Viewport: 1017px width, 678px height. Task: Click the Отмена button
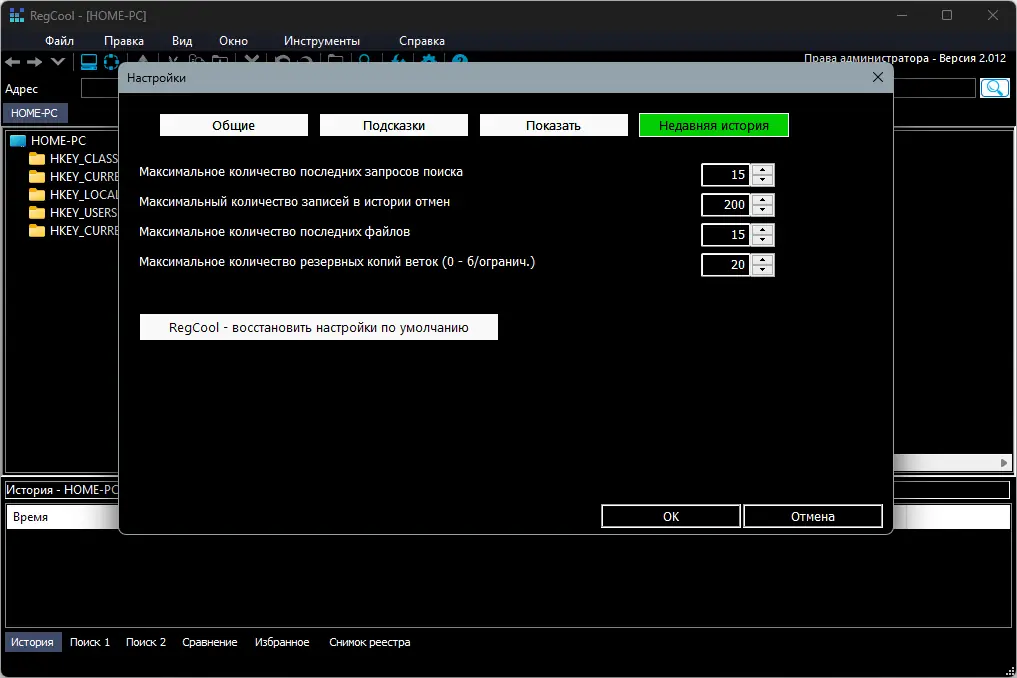click(813, 516)
